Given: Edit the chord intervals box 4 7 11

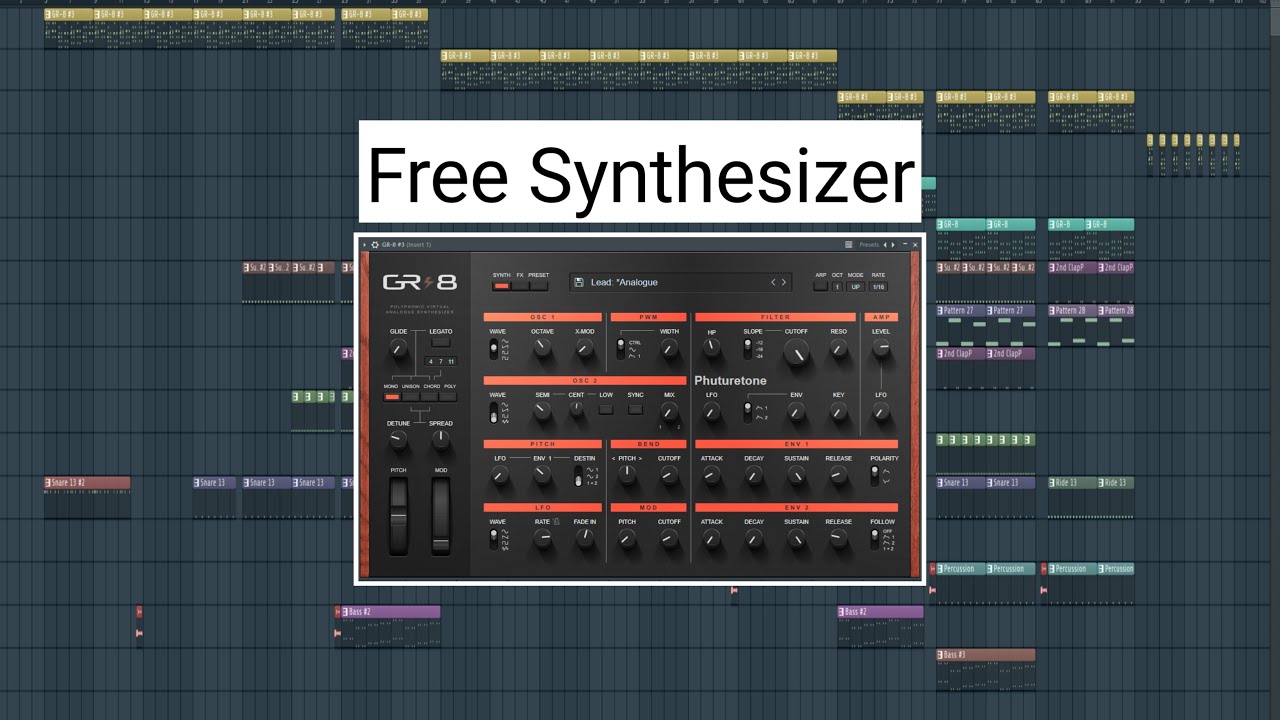Looking at the screenshot, I should click(440, 361).
